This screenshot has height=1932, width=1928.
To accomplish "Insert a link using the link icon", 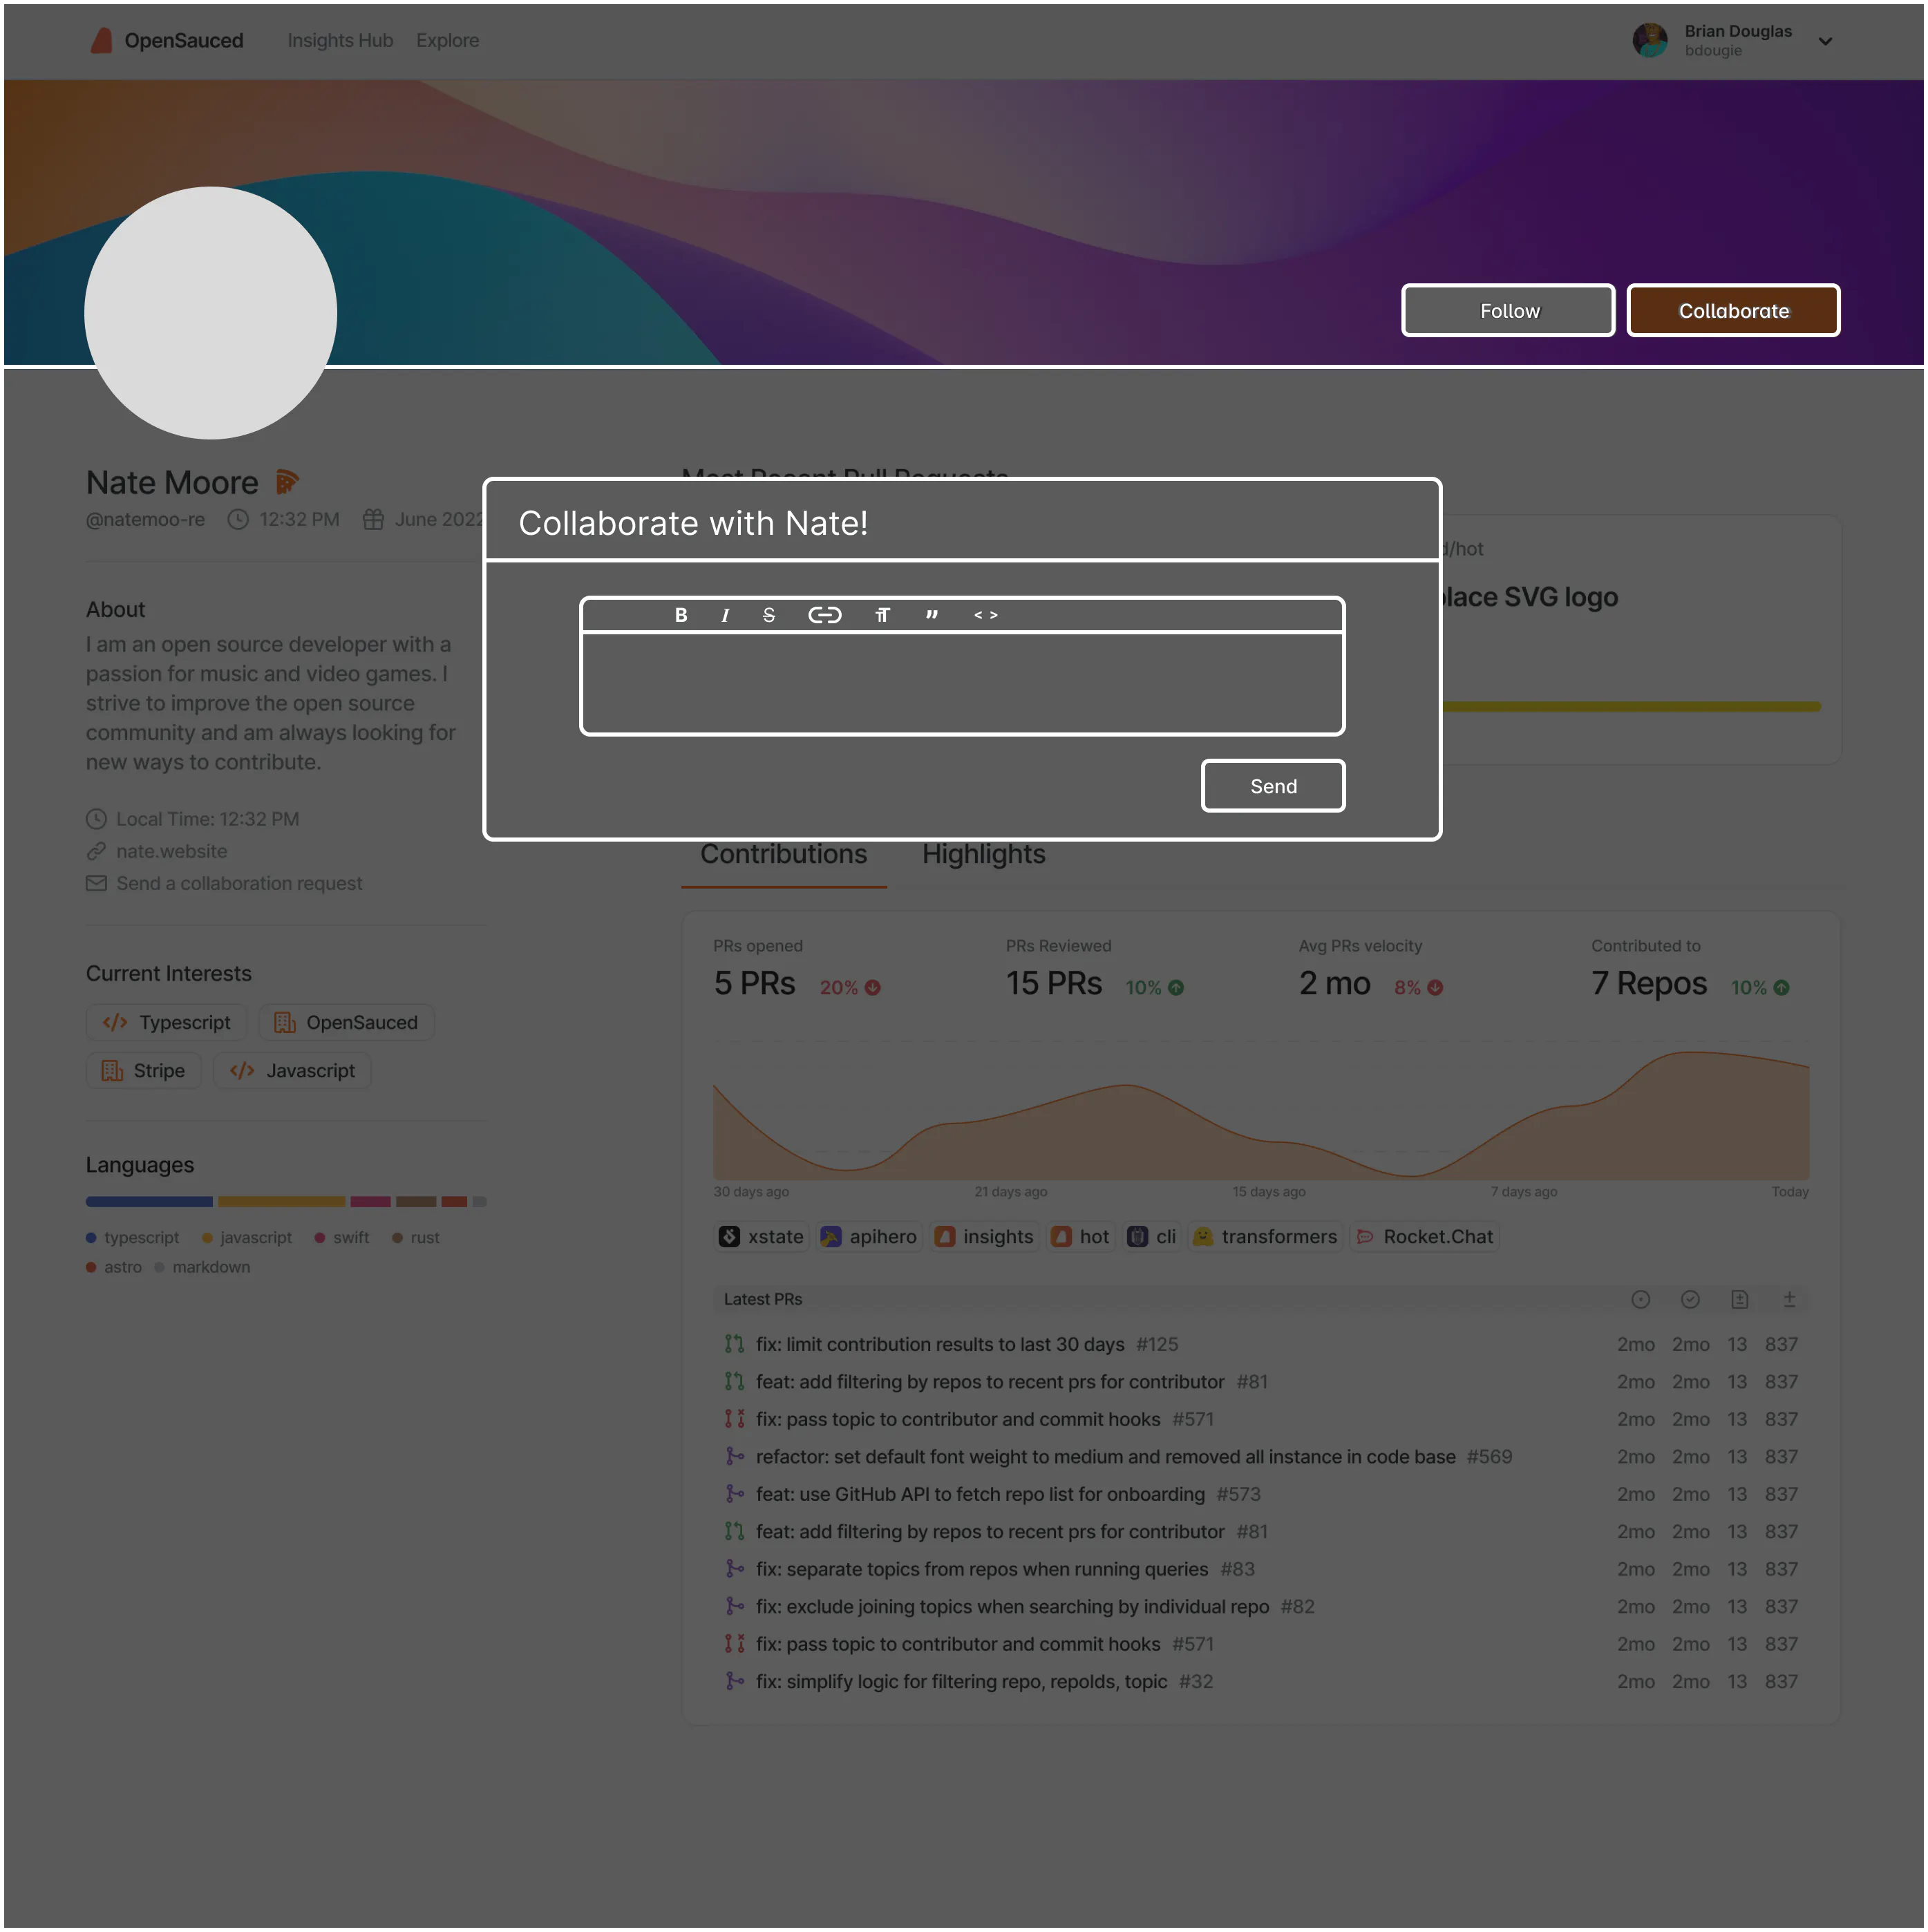I will pos(825,615).
